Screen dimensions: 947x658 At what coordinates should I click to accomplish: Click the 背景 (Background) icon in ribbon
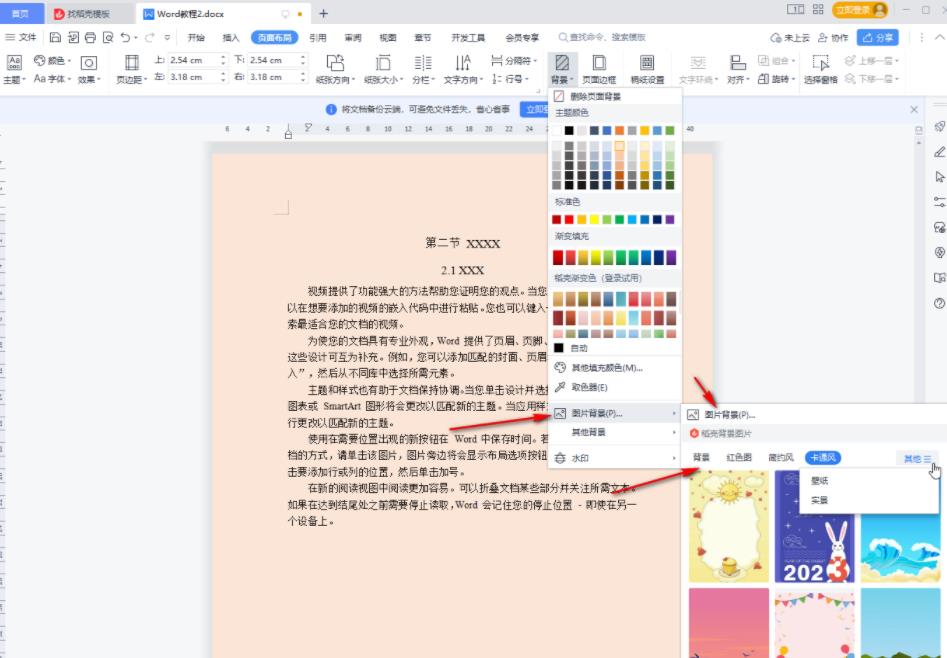pyautogui.click(x=562, y=66)
